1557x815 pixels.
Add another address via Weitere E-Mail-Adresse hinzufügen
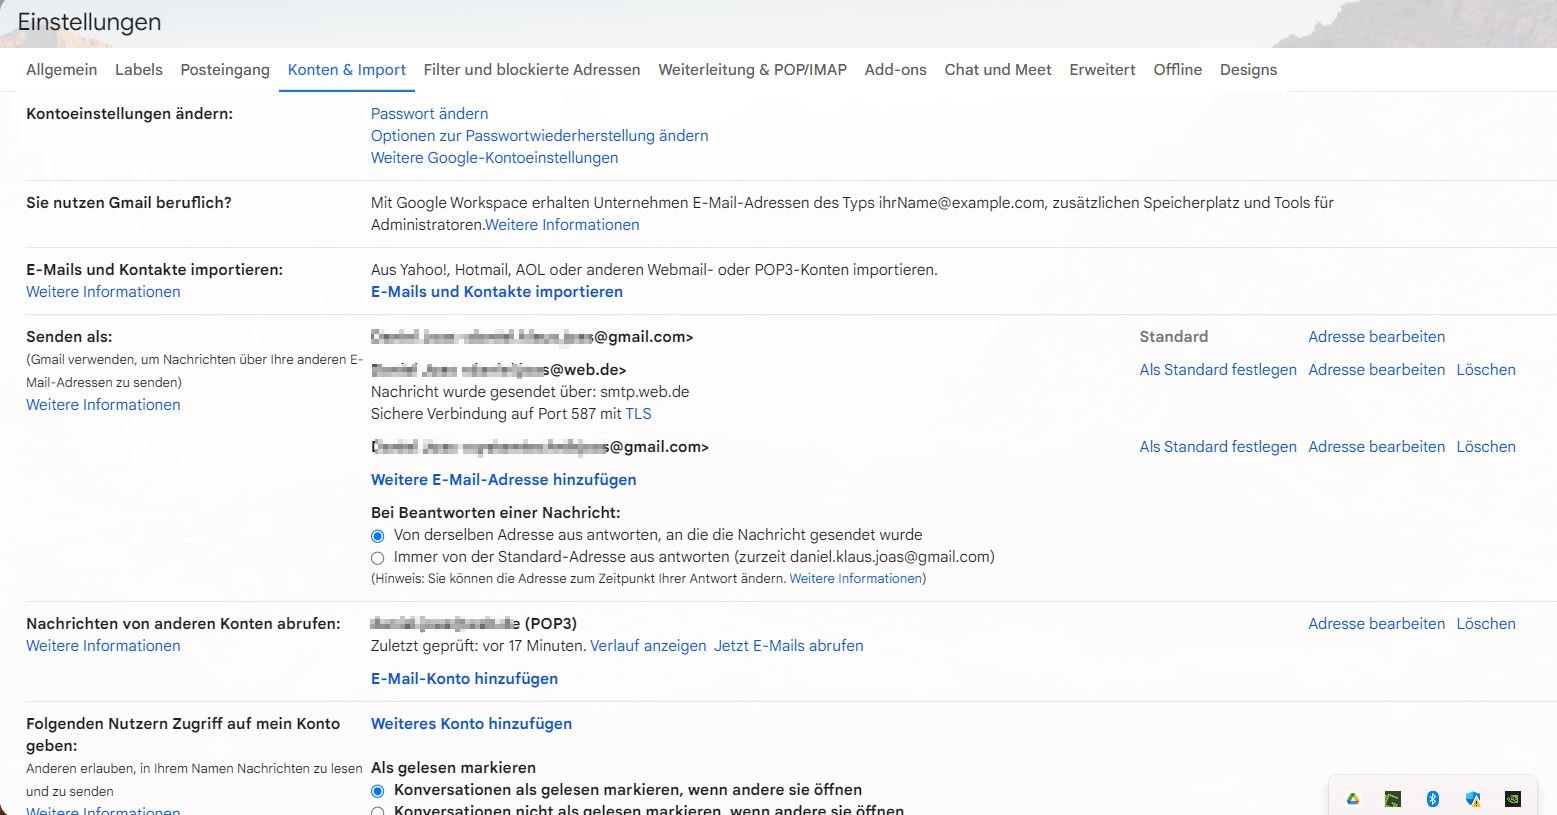[503, 480]
